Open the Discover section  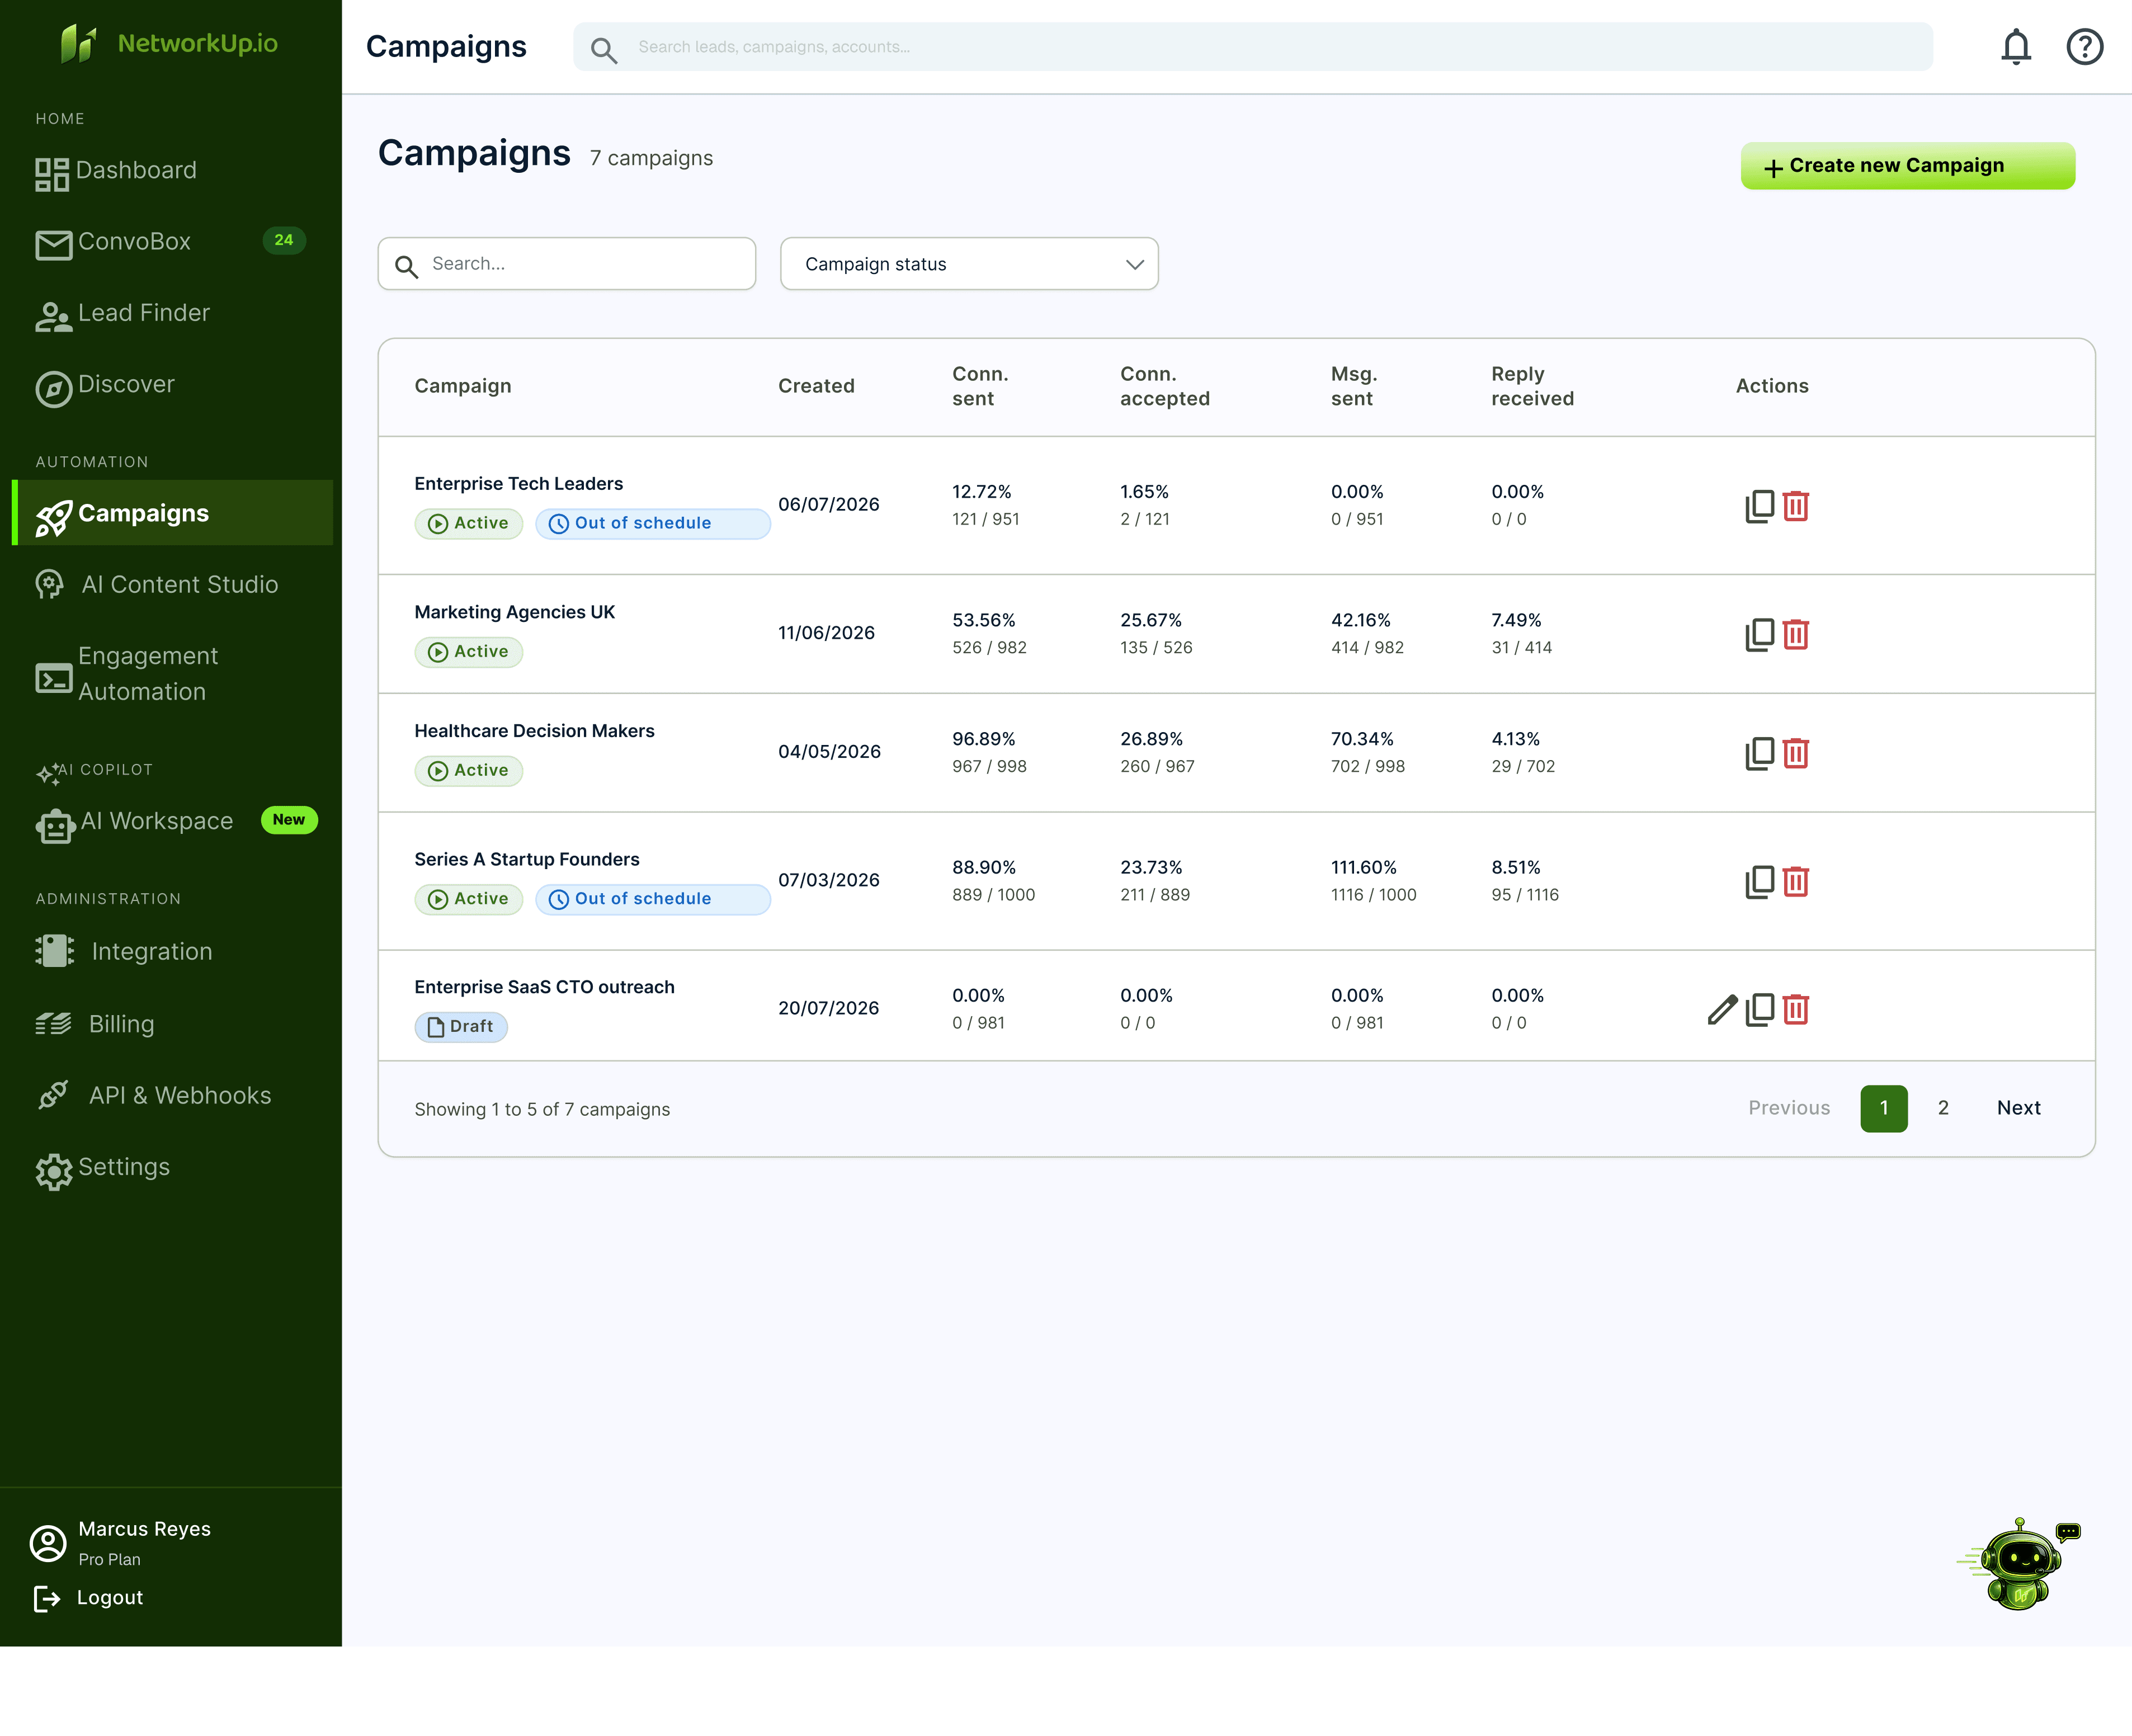pyautogui.click(x=171, y=385)
